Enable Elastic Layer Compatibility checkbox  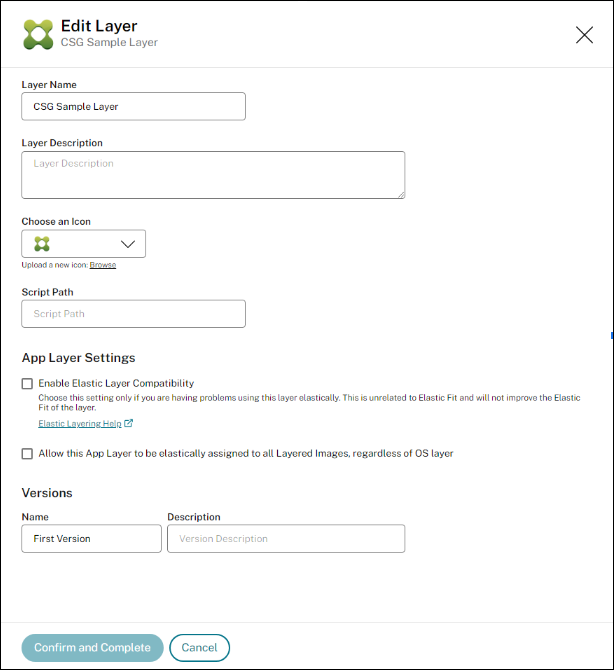pyautogui.click(x=27, y=383)
